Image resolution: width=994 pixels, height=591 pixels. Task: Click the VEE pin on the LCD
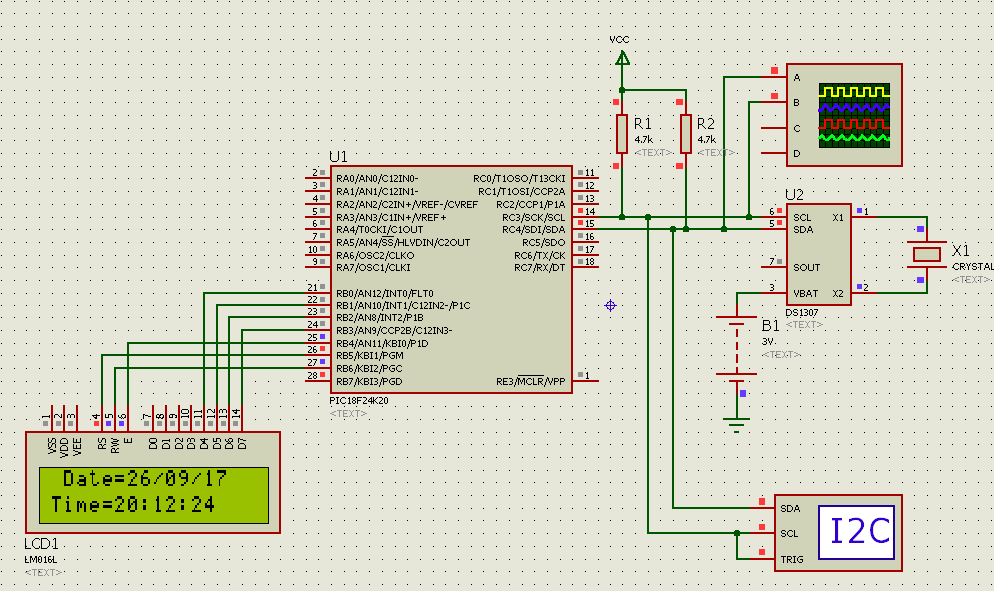click(77, 446)
